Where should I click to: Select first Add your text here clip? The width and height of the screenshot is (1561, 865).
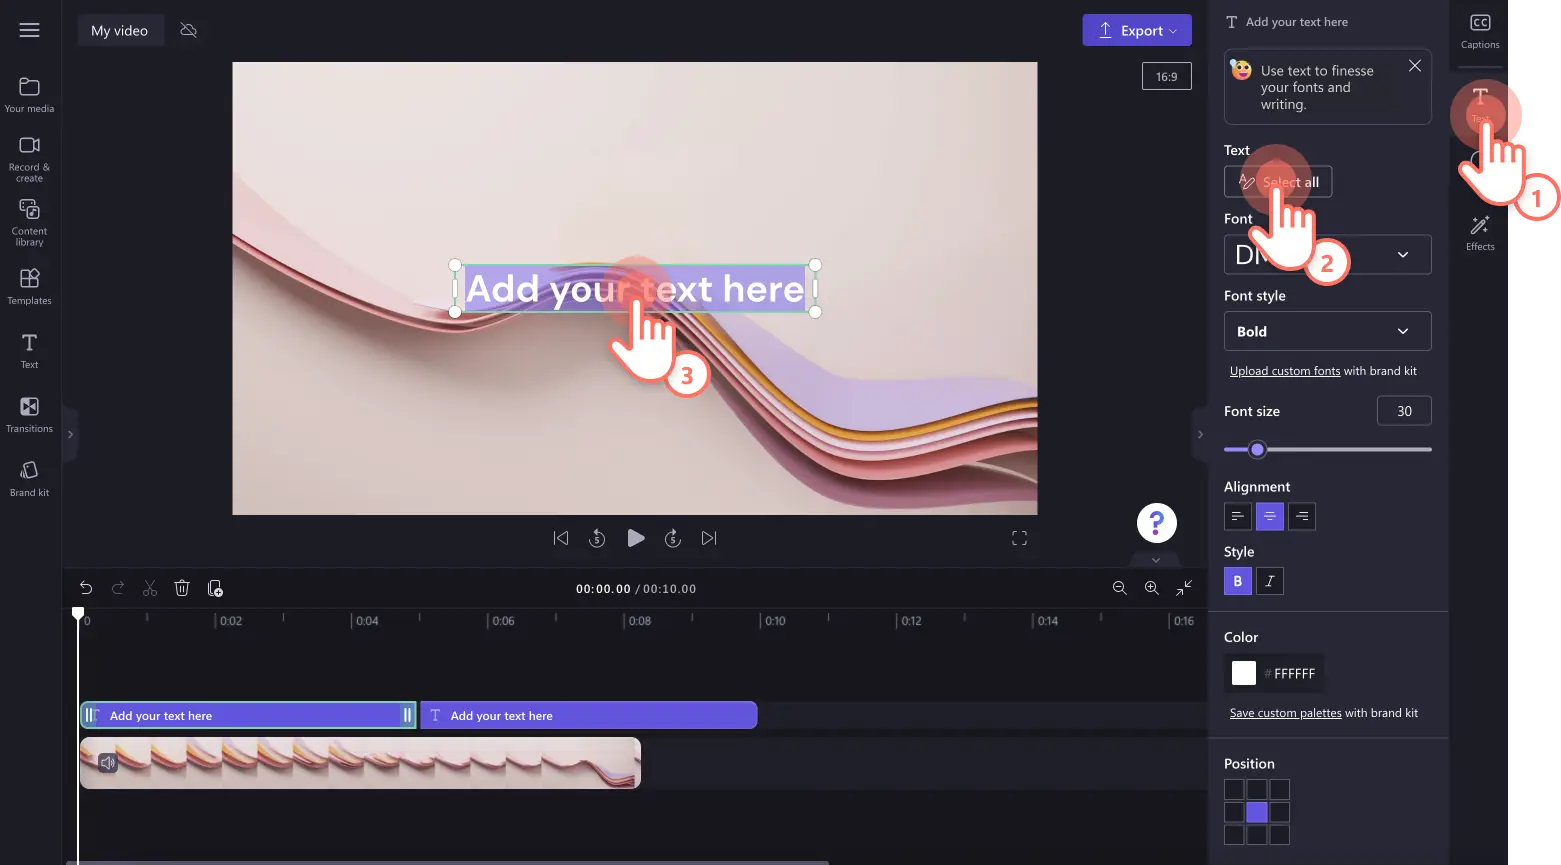tap(248, 715)
